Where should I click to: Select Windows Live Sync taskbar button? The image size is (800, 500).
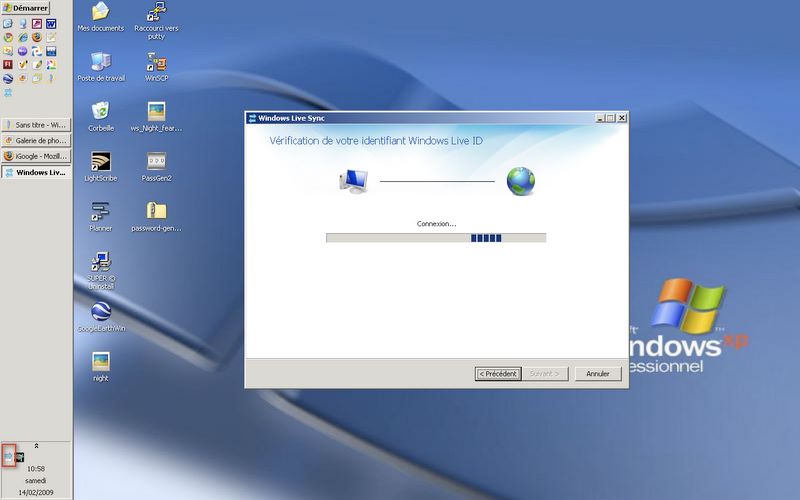(36, 172)
